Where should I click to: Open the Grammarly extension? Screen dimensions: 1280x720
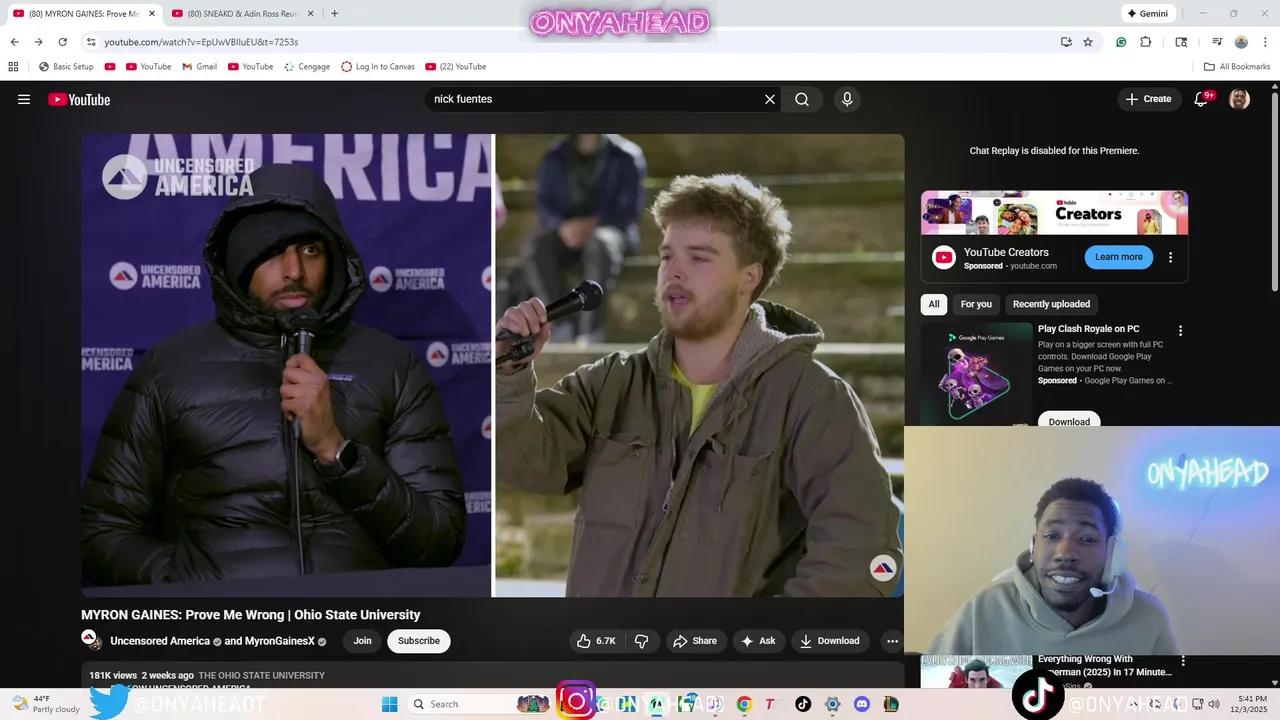(1121, 42)
